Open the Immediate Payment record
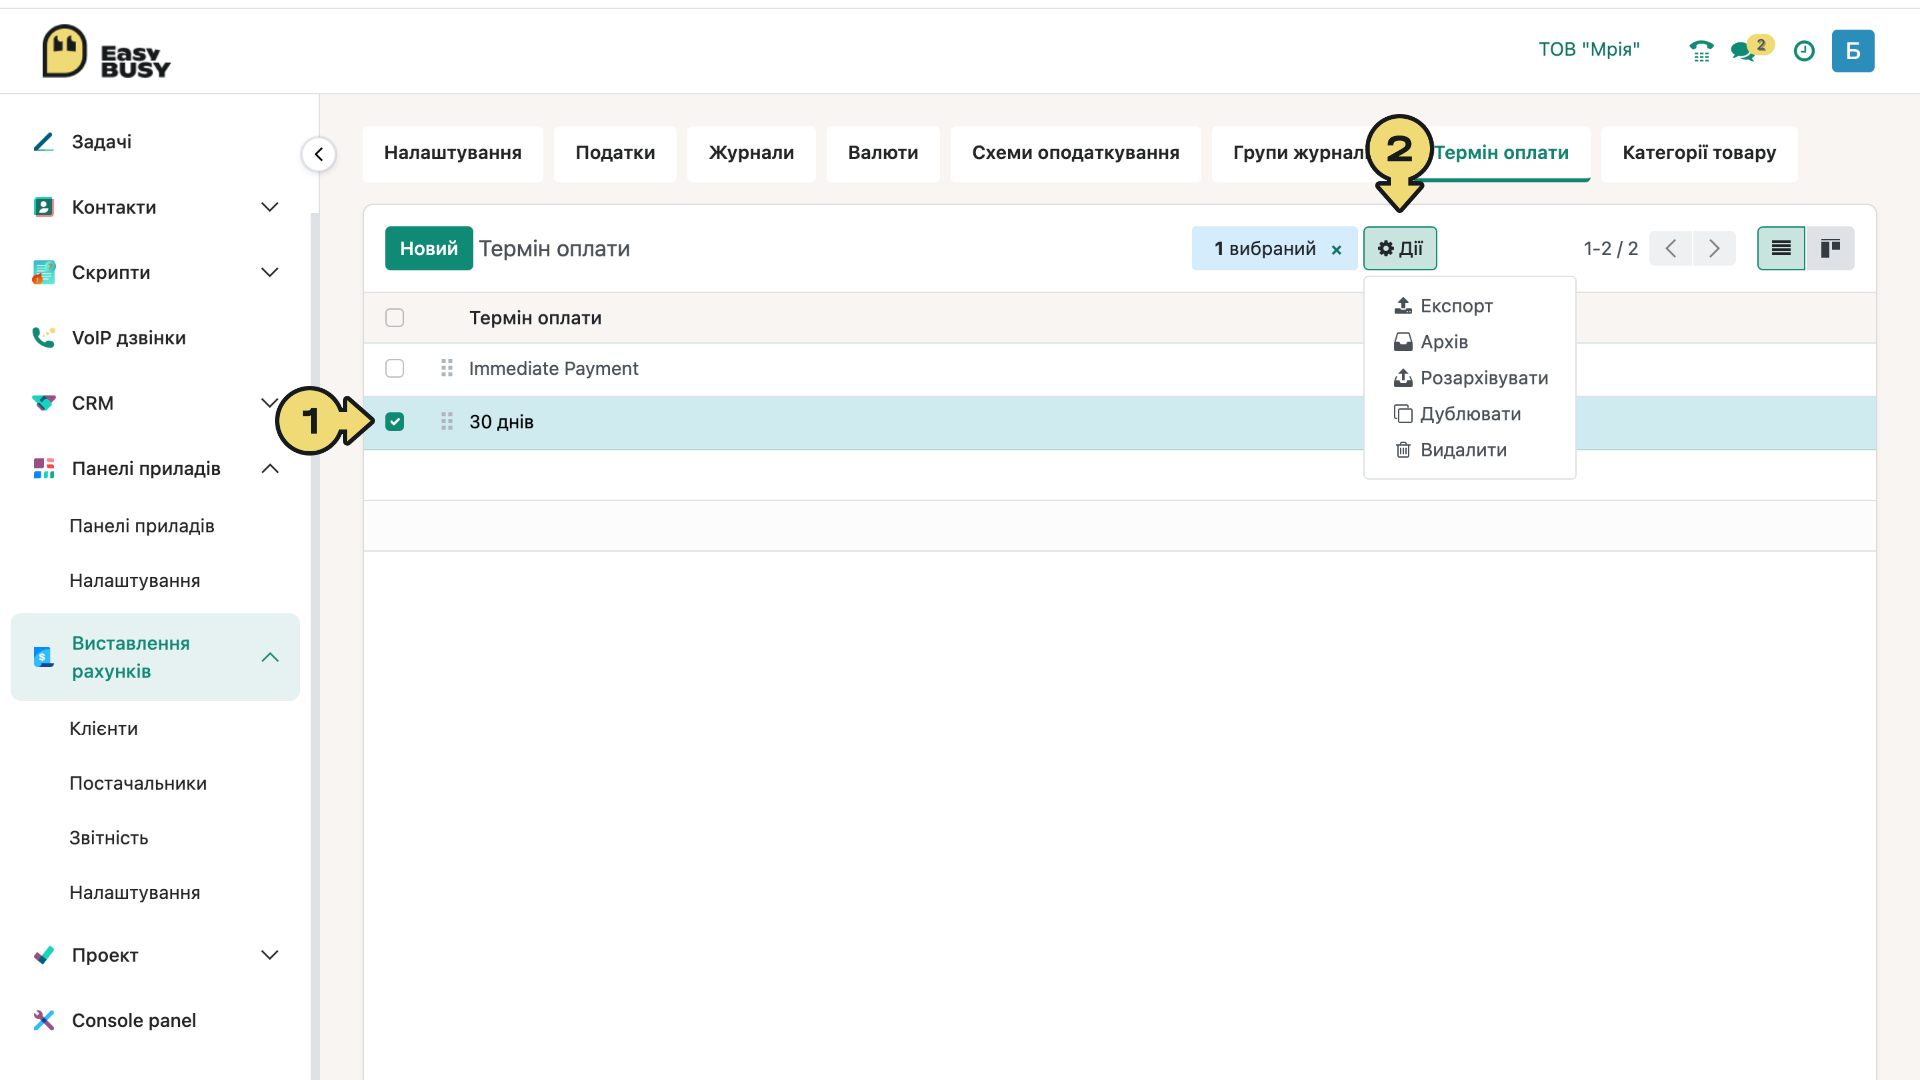This screenshot has width=1920, height=1080. (x=553, y=368)
